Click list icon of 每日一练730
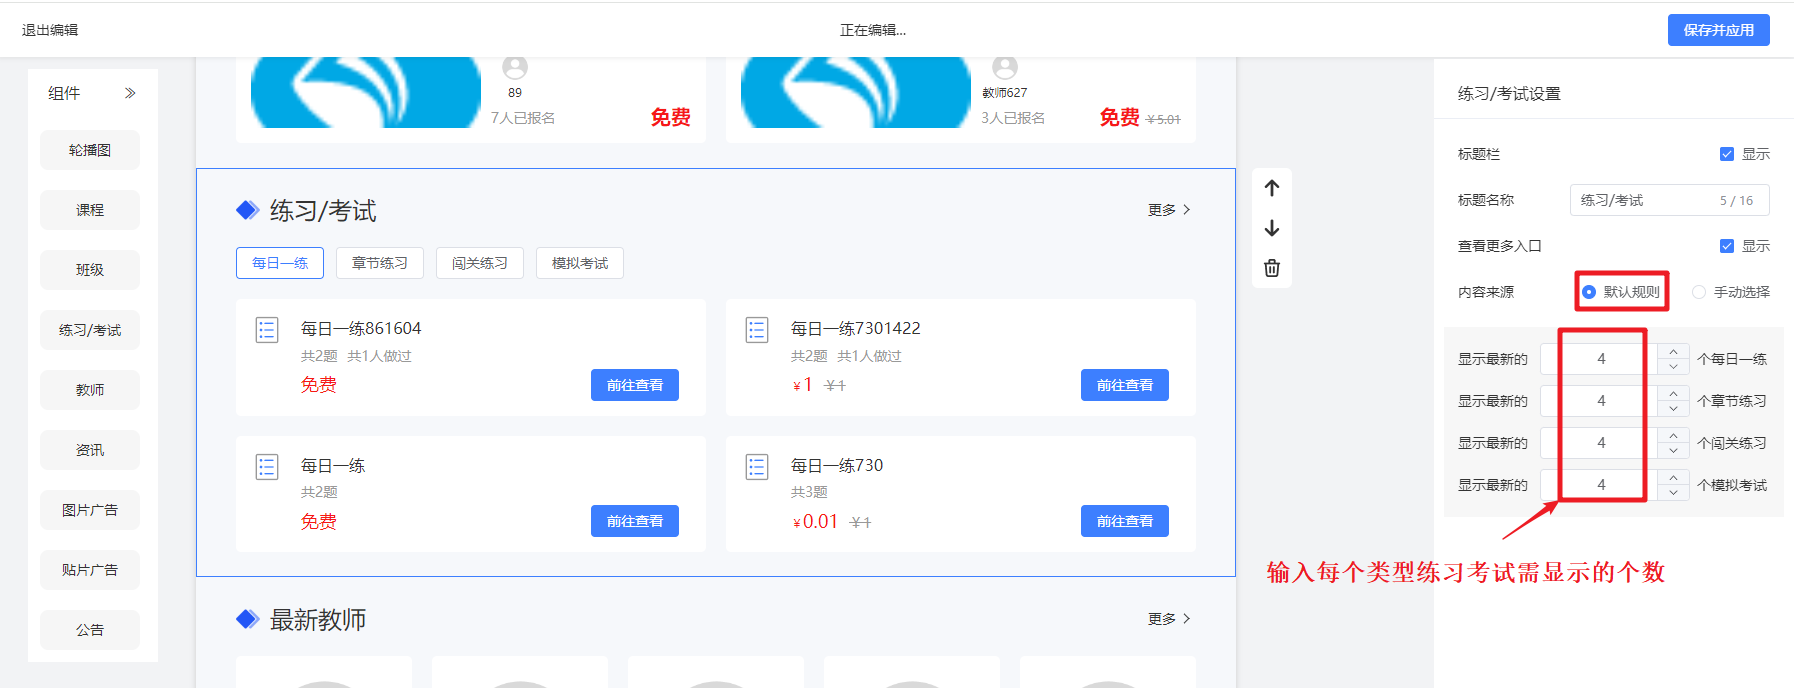The image size is (1796, 689). click(x=757, y=467)
